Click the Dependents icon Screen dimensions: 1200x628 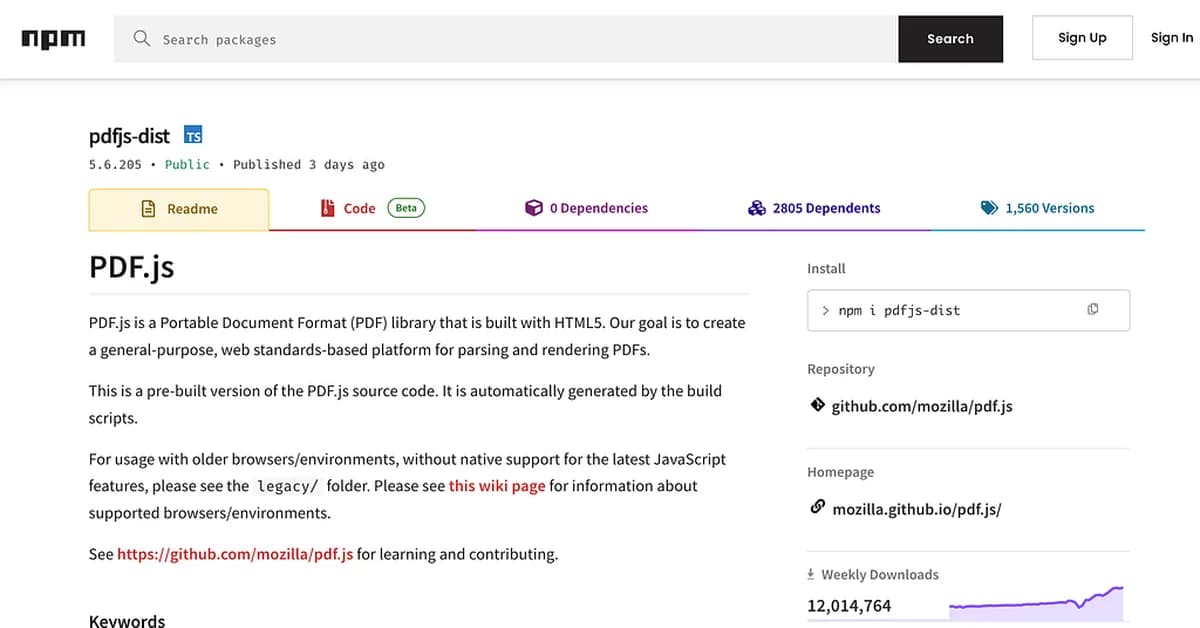[757, 207]
